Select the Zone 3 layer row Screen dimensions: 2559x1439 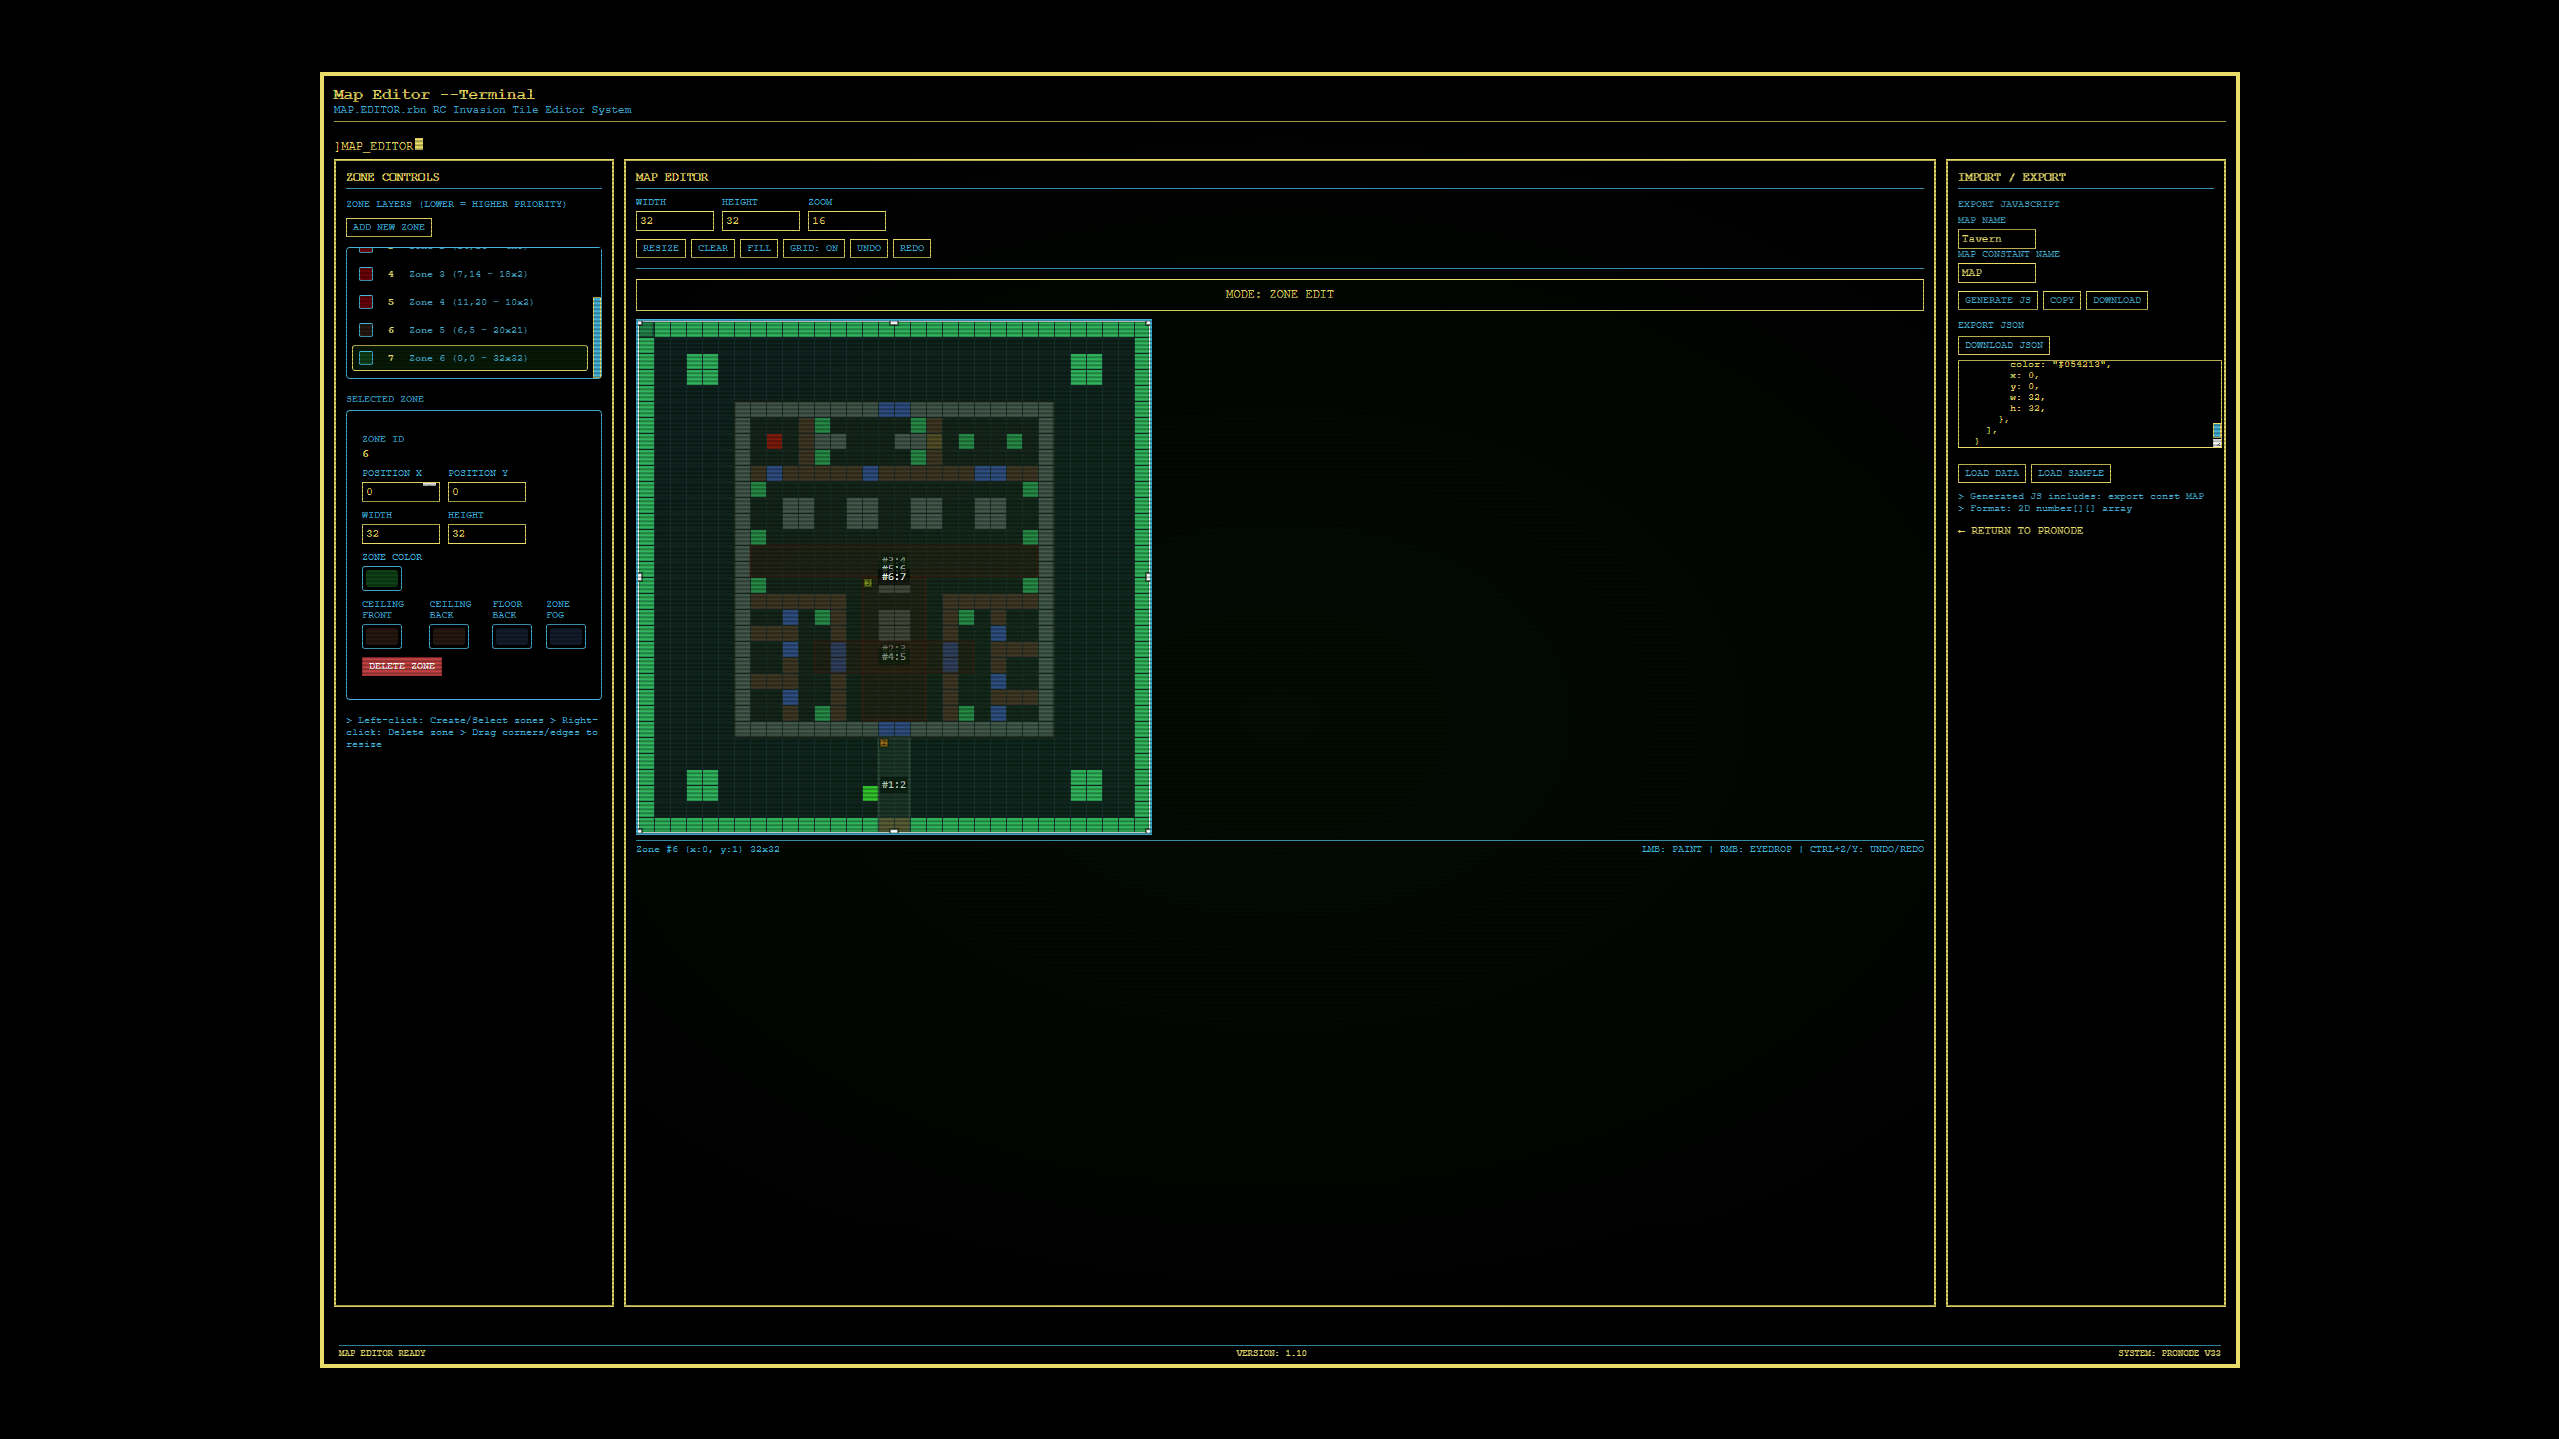tap(470, 274)
